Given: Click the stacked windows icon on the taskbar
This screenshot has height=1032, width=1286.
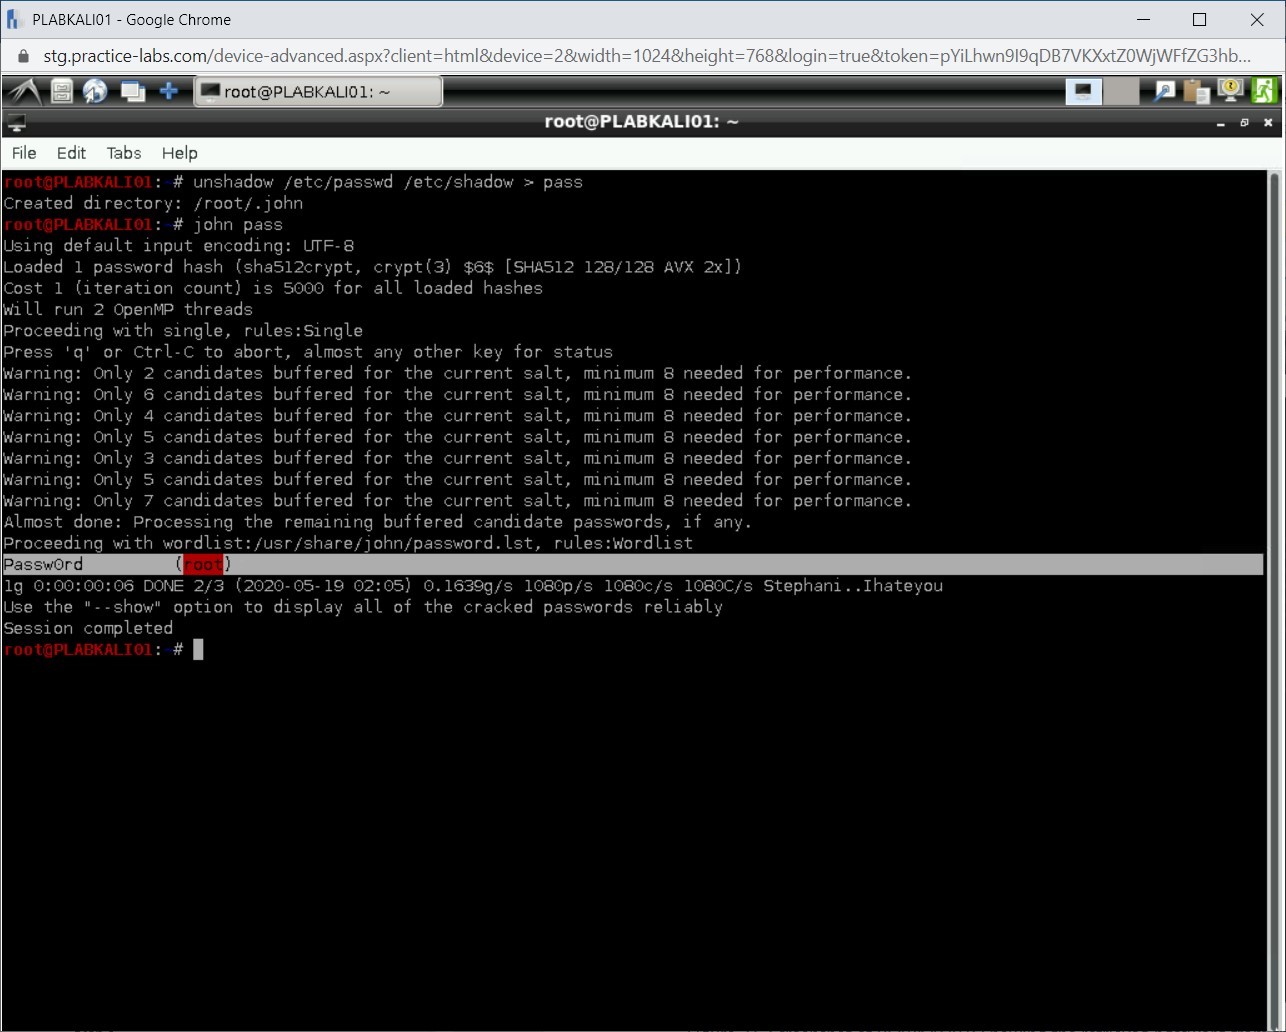Looking at the screenshot, I should tap(132, 90).
